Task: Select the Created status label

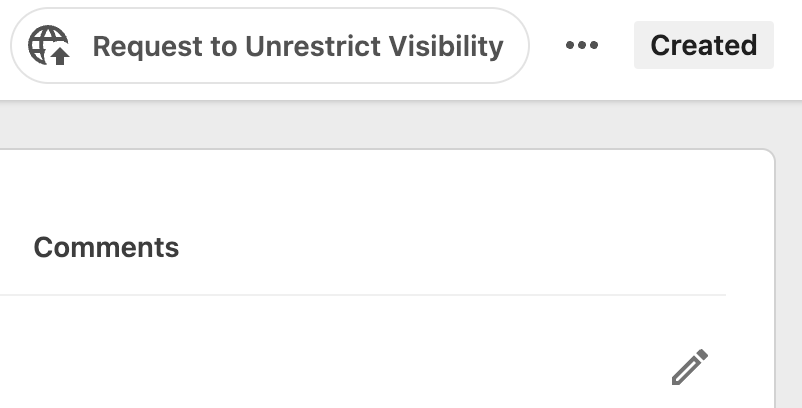Action: click(x=703, y=46)
